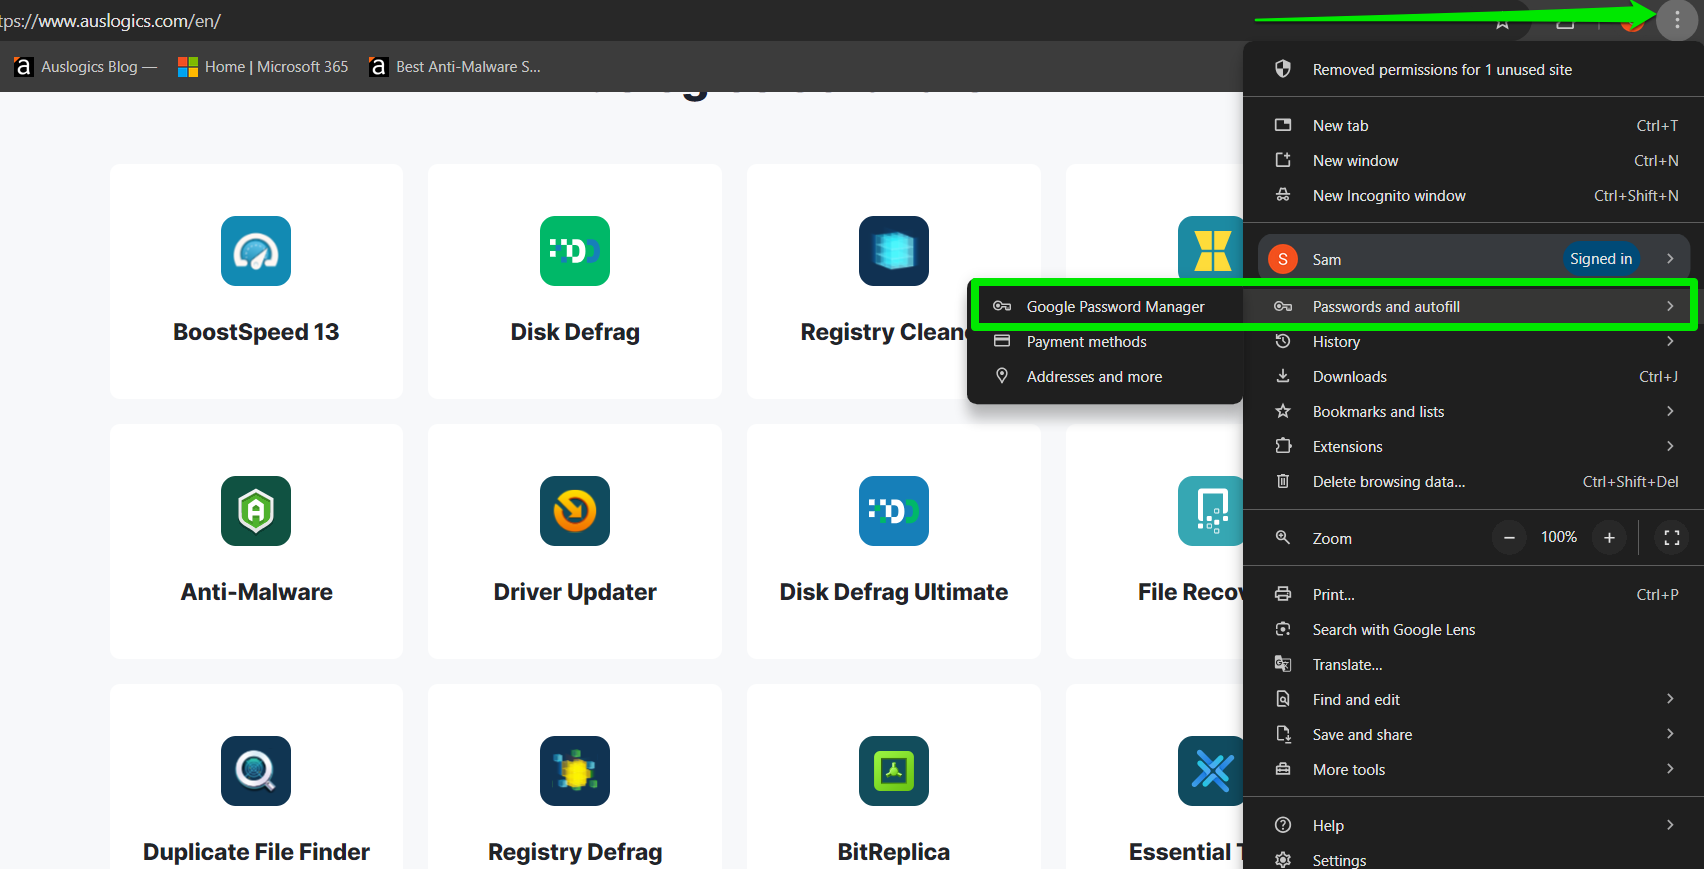Select the Registry Defrag icon
1704x869 pixels.
(x=575, y=771)
